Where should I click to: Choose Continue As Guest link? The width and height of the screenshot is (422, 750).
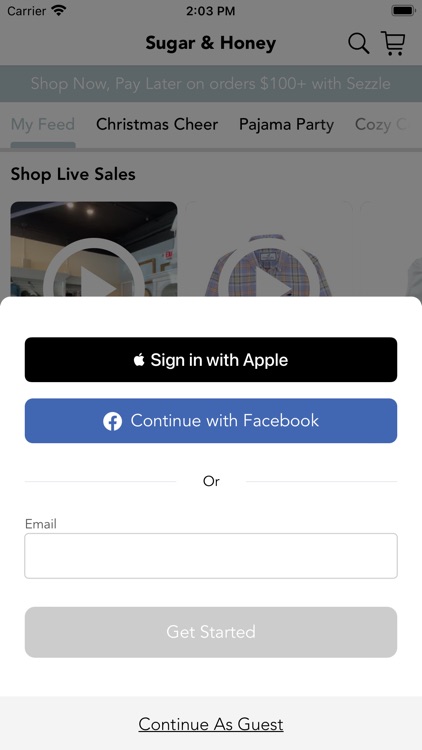tap(211, 724)
